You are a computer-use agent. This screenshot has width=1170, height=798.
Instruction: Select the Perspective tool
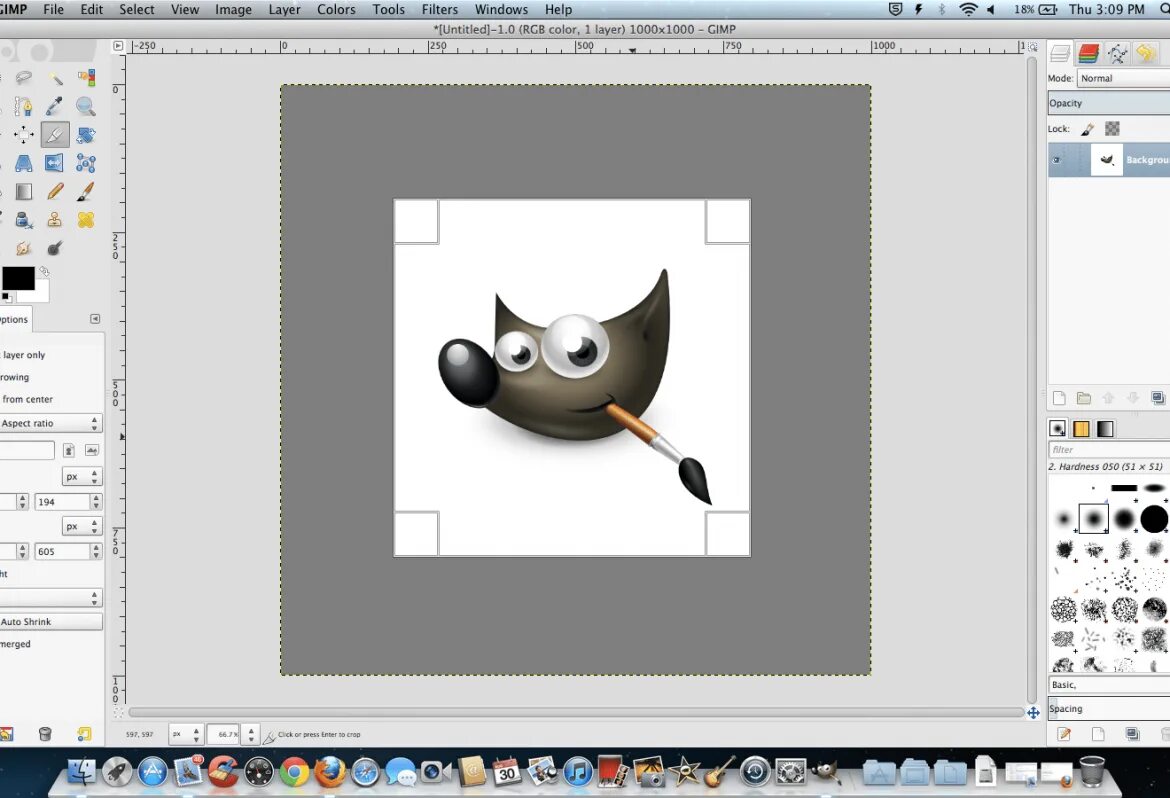pyautogui.click(x=24, y=163)
